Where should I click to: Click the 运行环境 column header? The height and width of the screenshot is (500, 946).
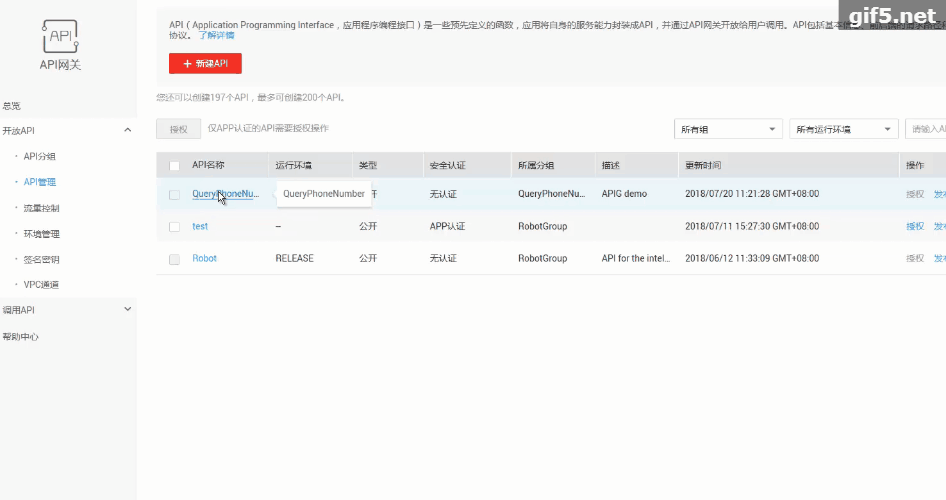(294, 165)
